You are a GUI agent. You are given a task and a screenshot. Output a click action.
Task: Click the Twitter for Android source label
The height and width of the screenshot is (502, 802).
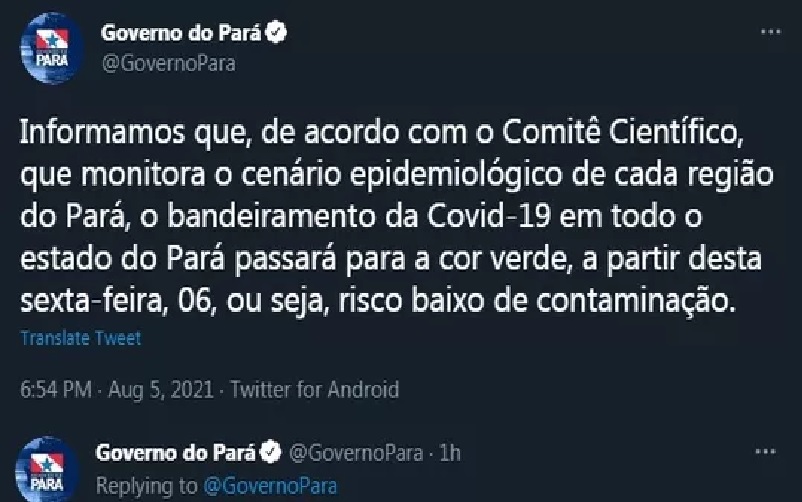tap(318, 389)
